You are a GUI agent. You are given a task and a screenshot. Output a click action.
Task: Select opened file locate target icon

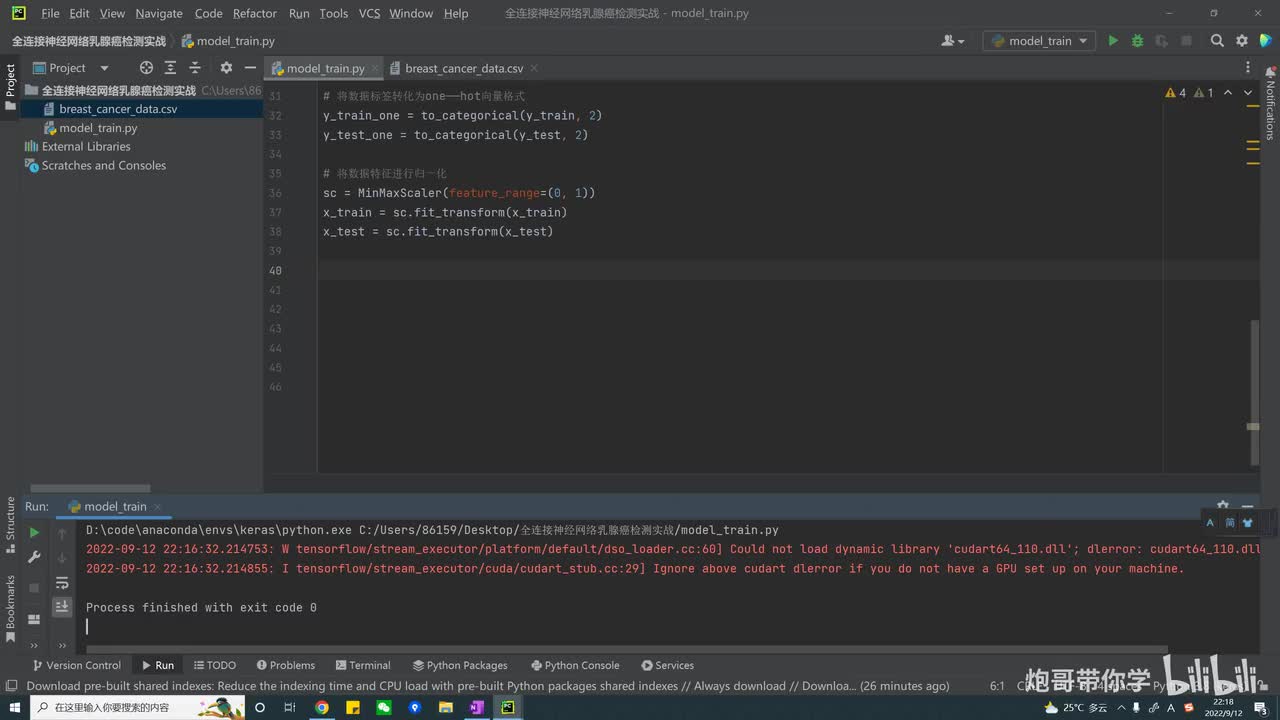(x=146, y=68)
